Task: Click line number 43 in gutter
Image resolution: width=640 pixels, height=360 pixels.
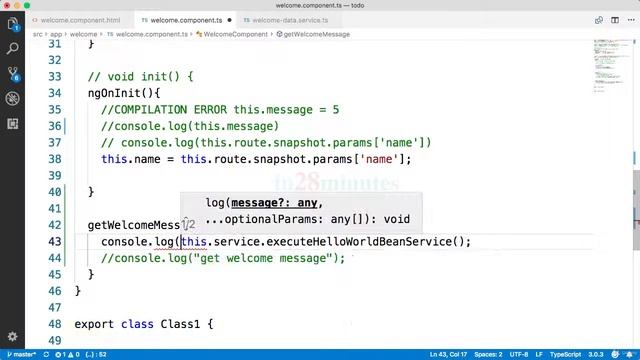Action: point(55,242)
